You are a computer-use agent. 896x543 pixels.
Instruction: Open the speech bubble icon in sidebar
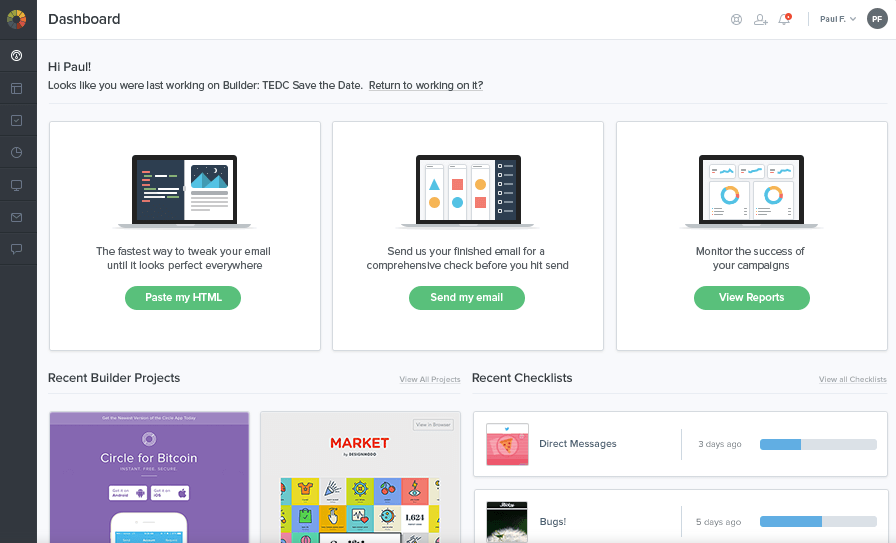(17, 249)
